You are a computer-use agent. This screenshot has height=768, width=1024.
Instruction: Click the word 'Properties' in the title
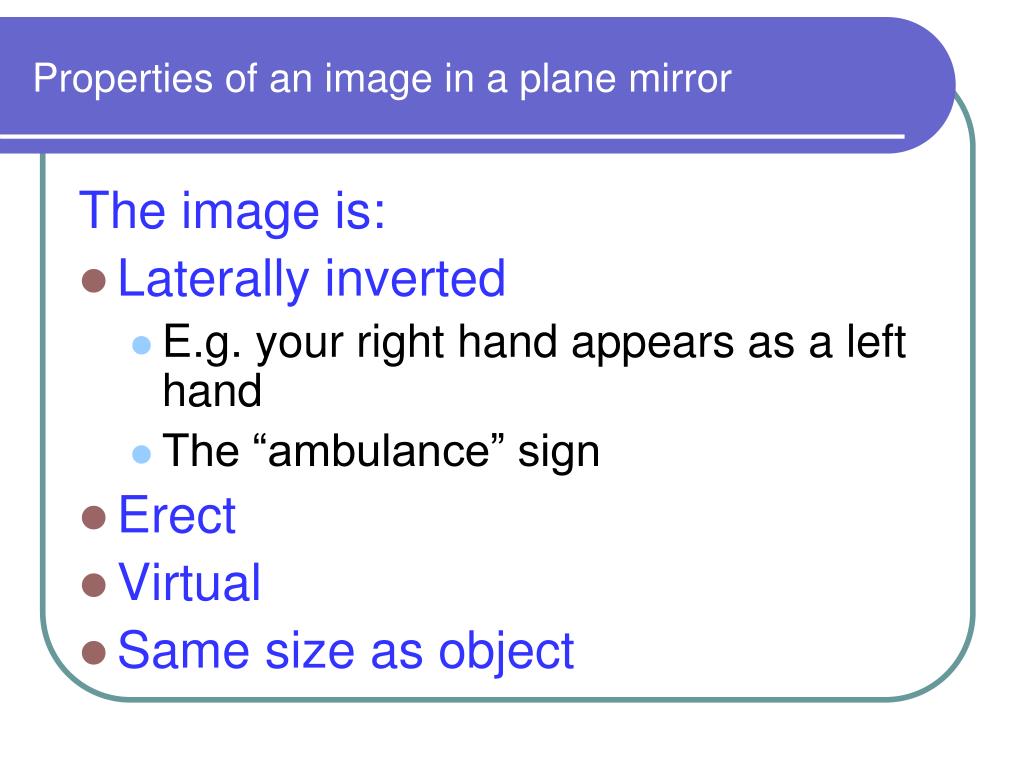point(123,80)
